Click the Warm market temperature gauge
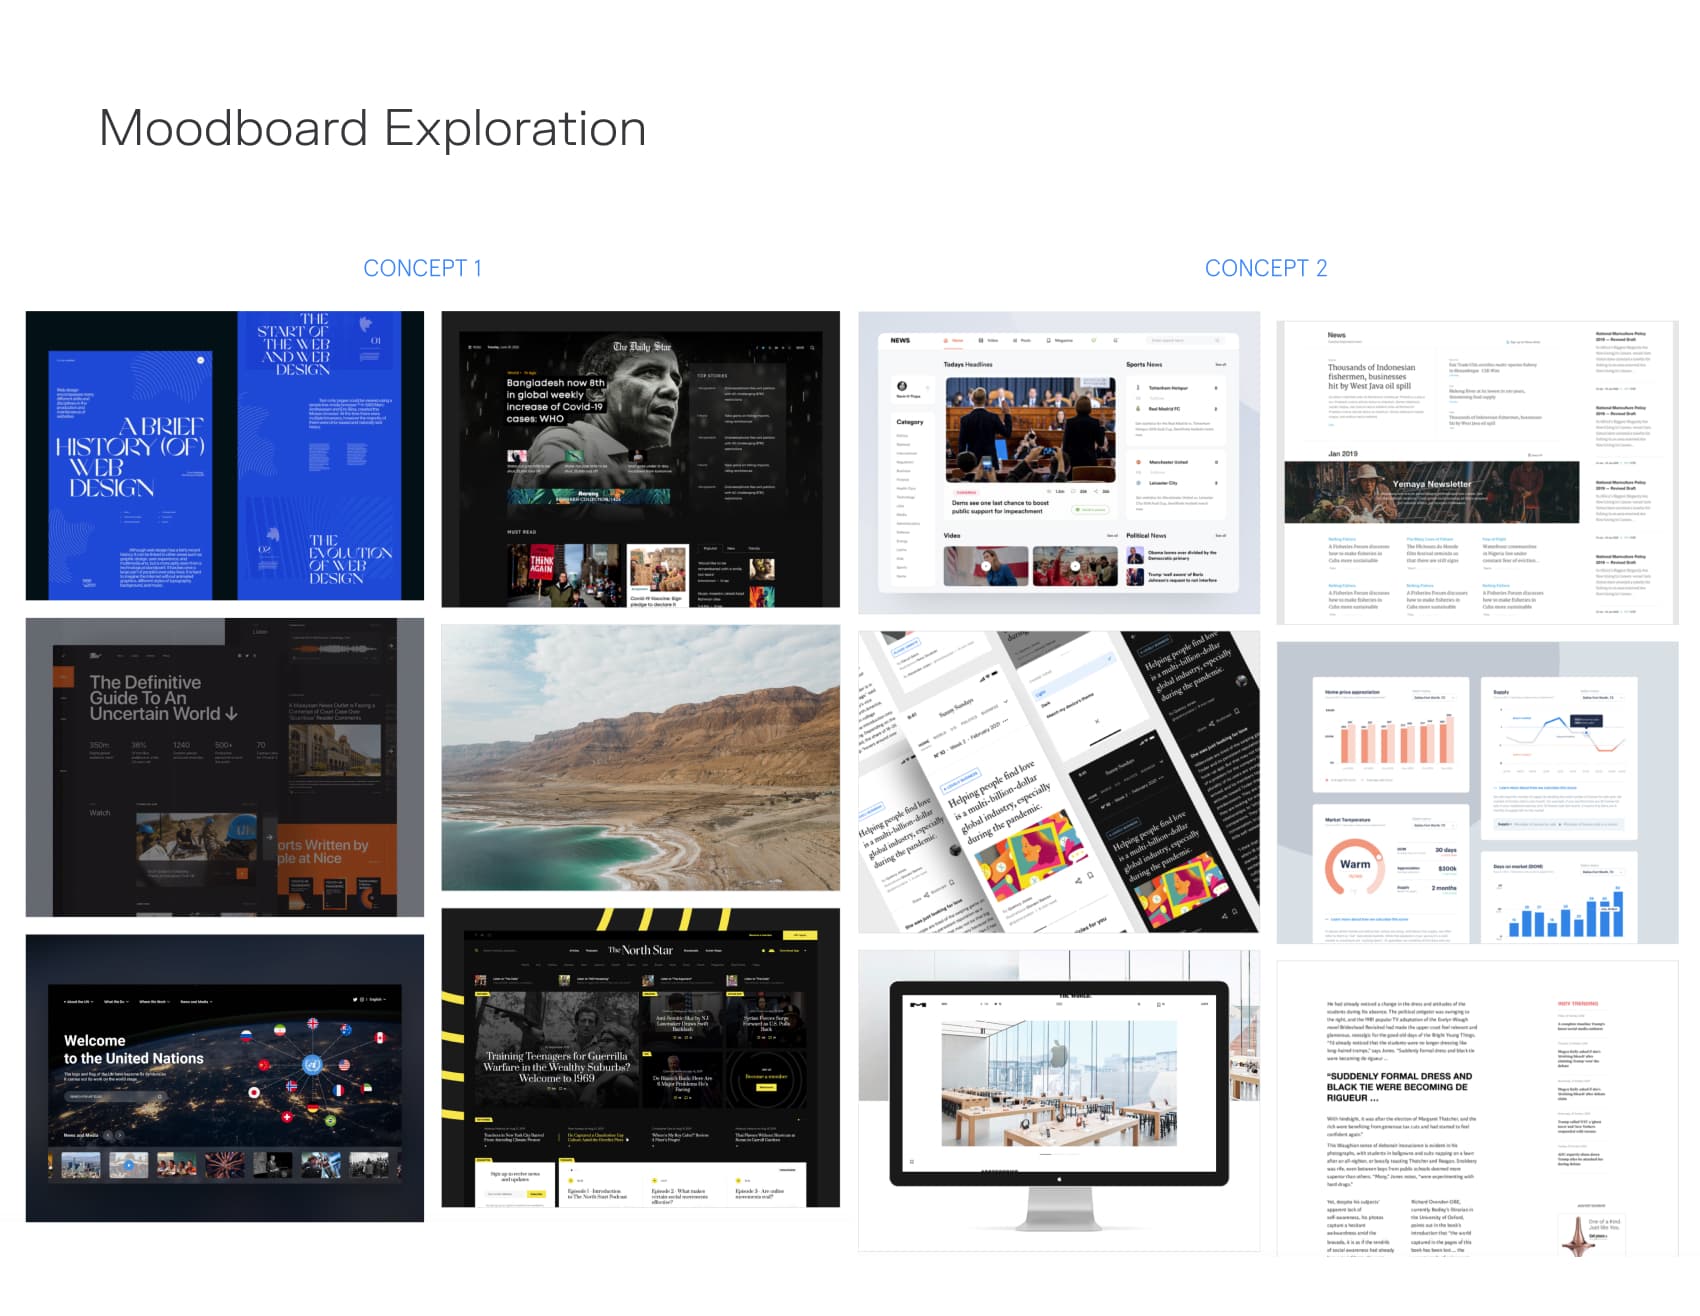This screenshot has height=1316, width=1700. (x=1355, y=865)
